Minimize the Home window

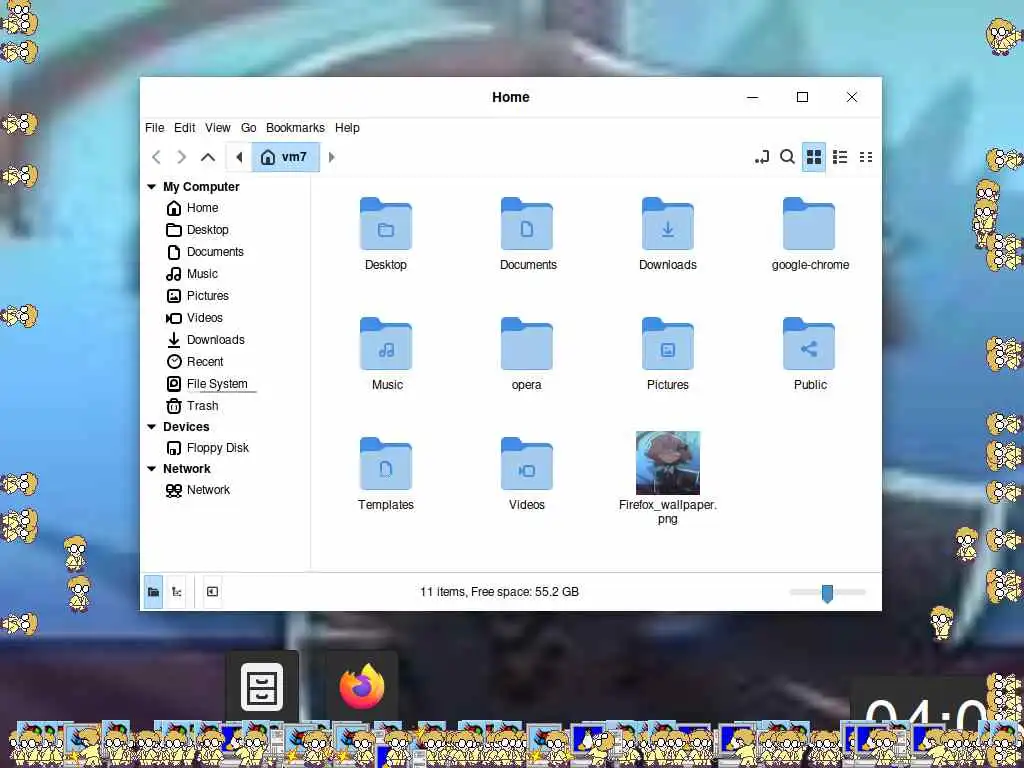coord(752,97)
